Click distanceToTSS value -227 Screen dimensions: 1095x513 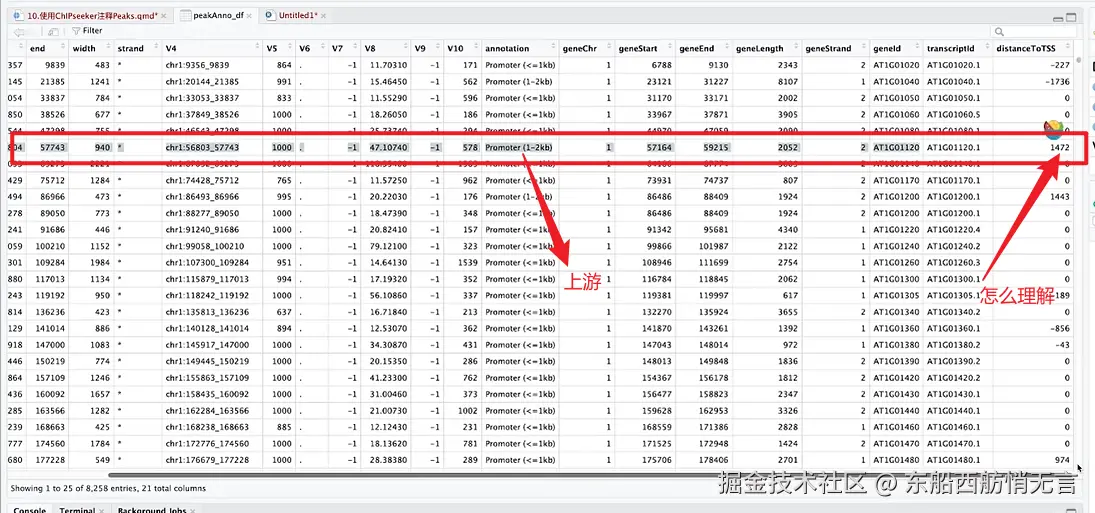(1060, 65)
